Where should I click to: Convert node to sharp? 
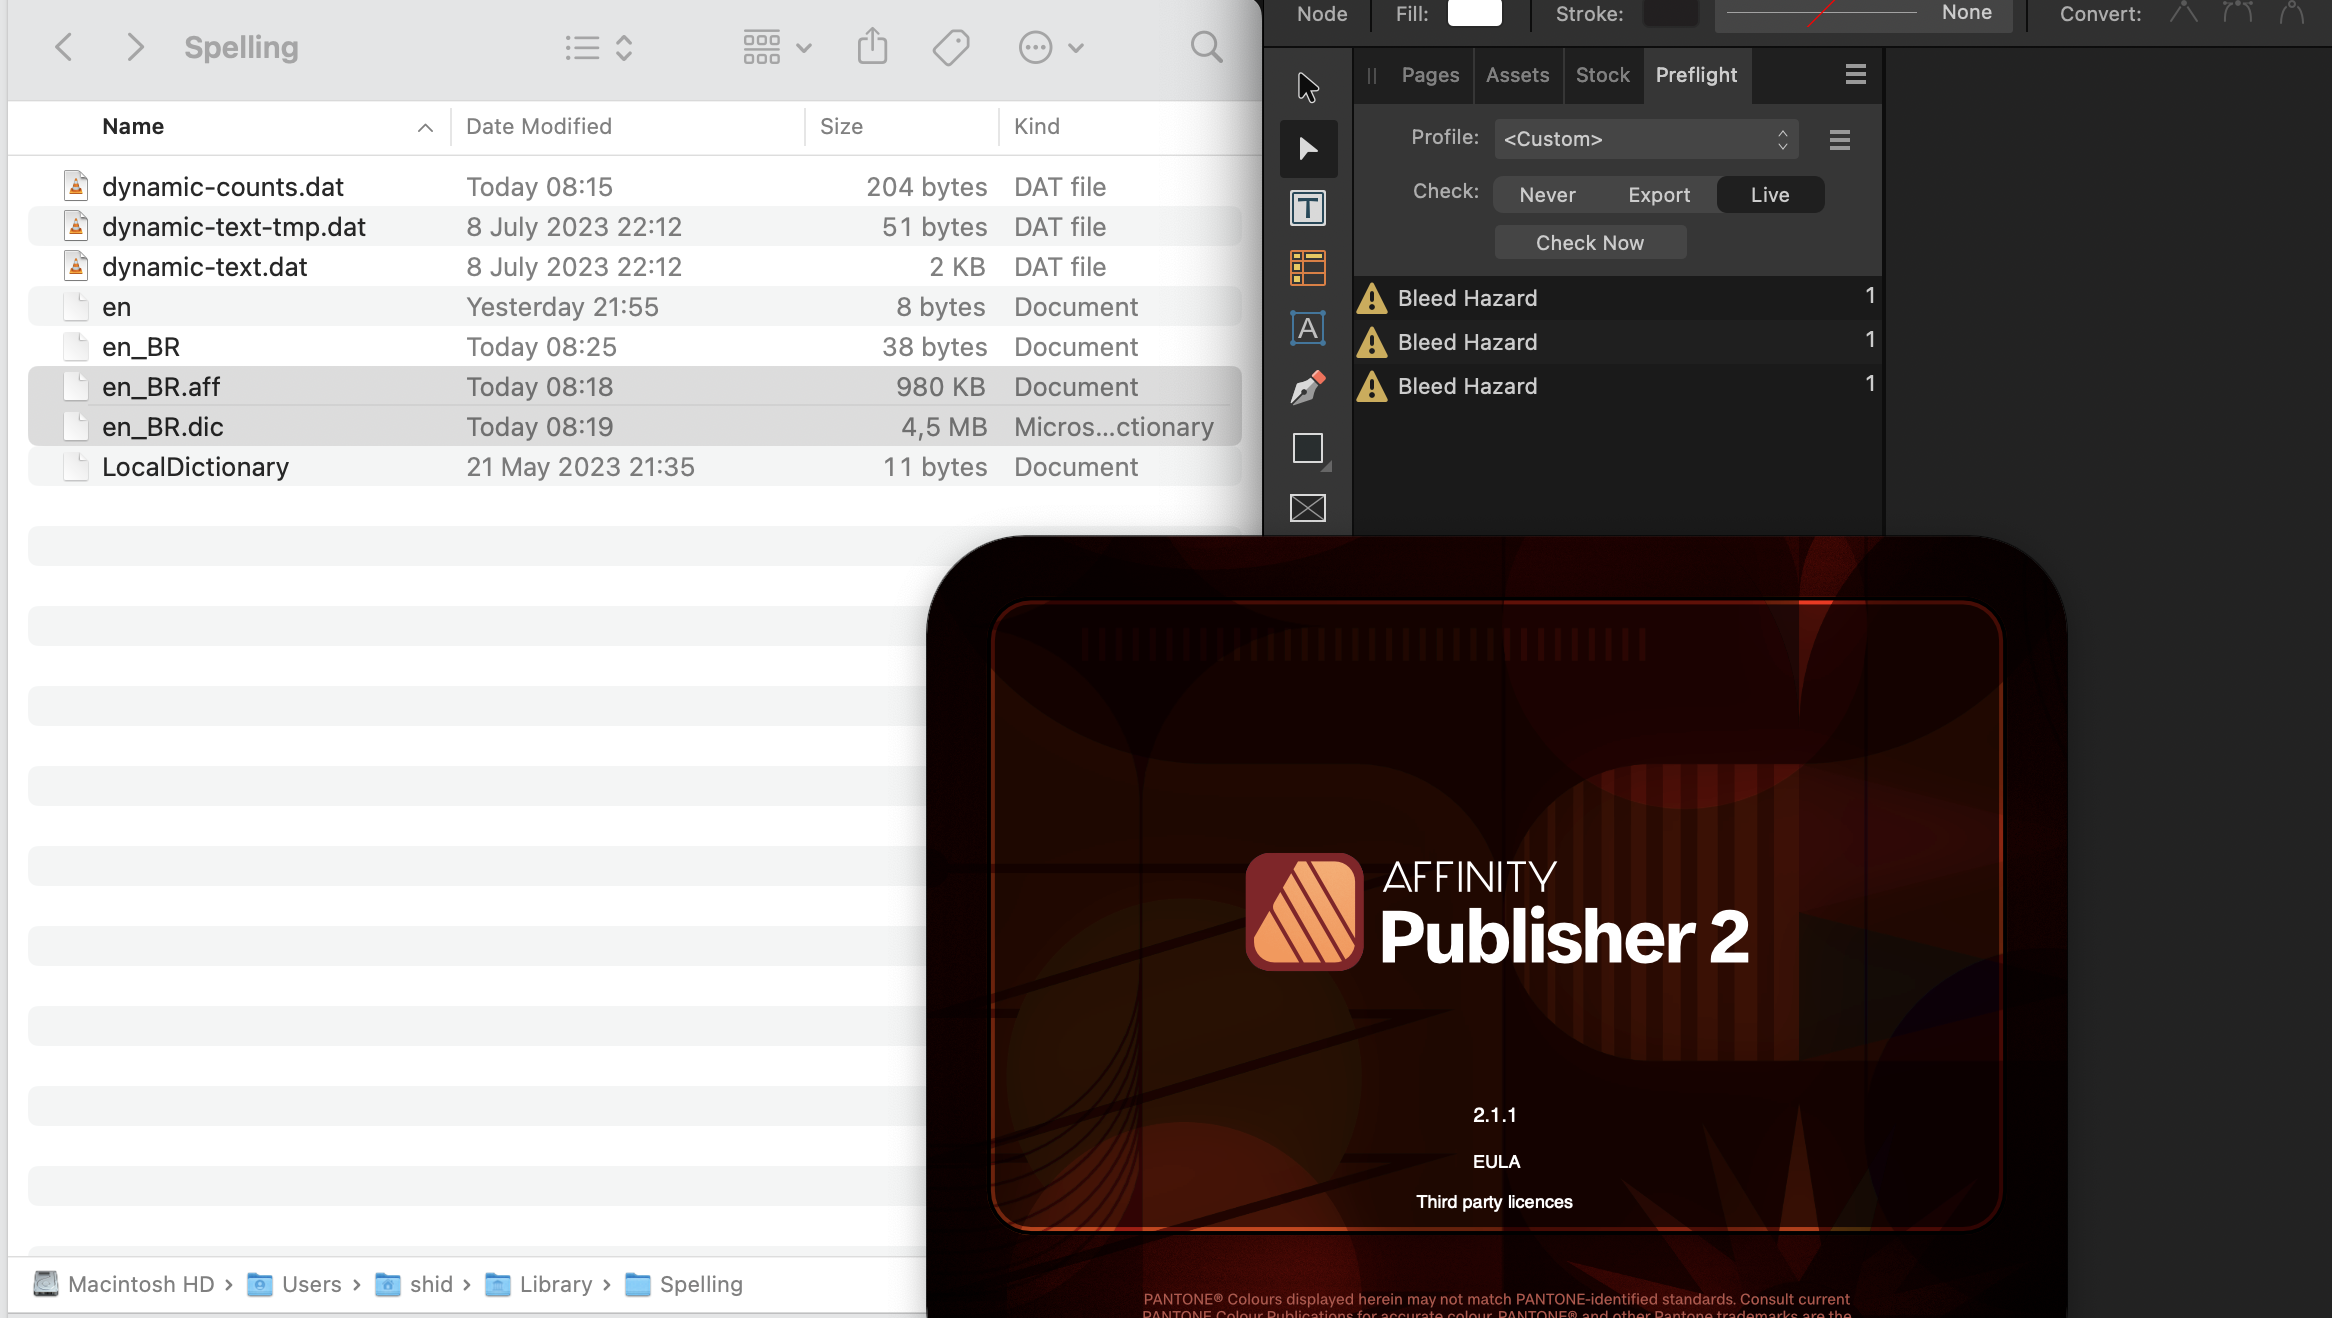pyautogui.click(x=2183, y=13)
